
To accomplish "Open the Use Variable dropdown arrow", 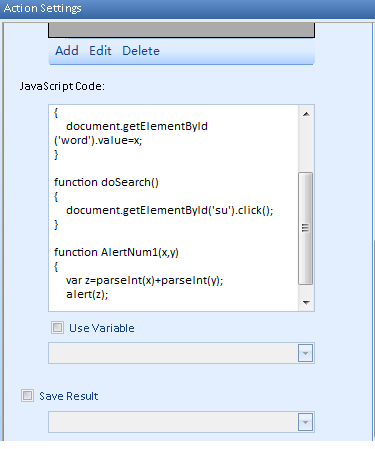I will 305,353.
